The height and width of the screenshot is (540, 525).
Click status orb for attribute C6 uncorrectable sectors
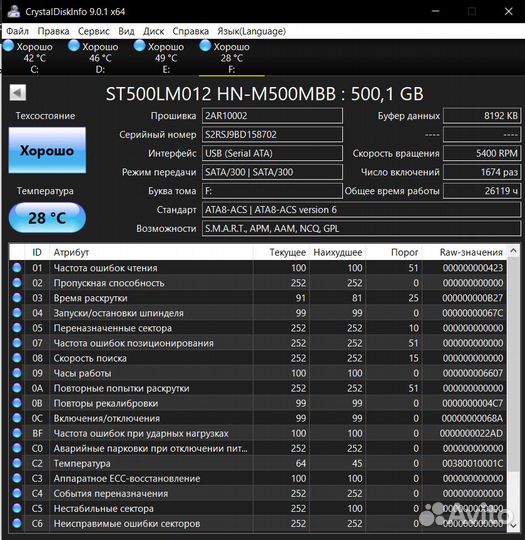pos(17,523)
